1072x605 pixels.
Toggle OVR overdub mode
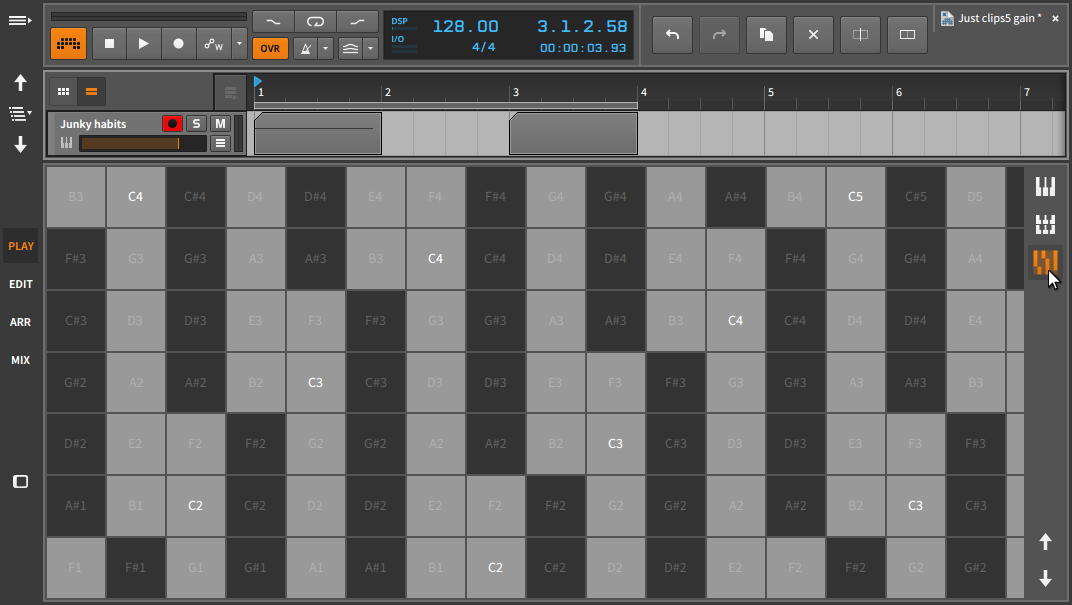point(269,48)
